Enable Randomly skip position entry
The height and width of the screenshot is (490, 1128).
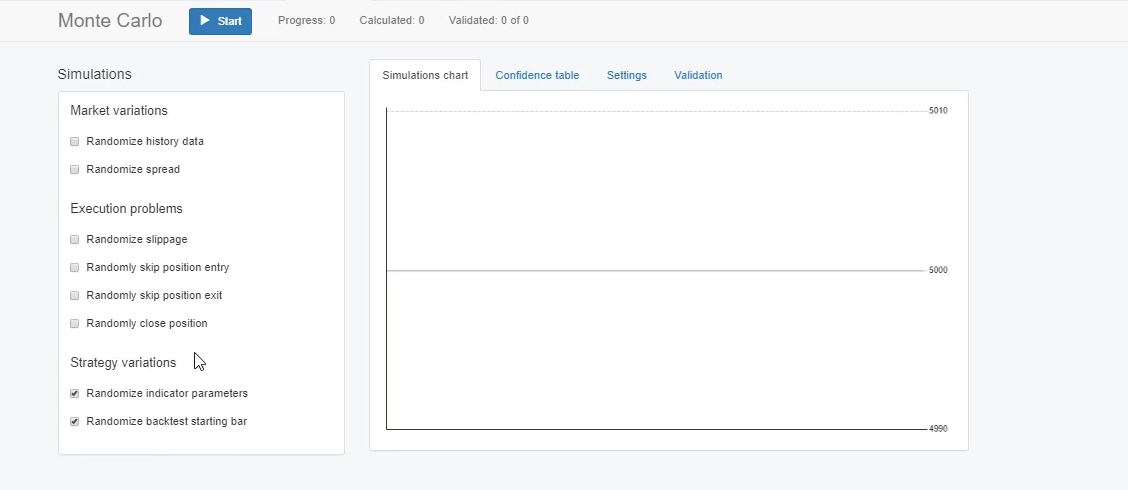(75, 268)
